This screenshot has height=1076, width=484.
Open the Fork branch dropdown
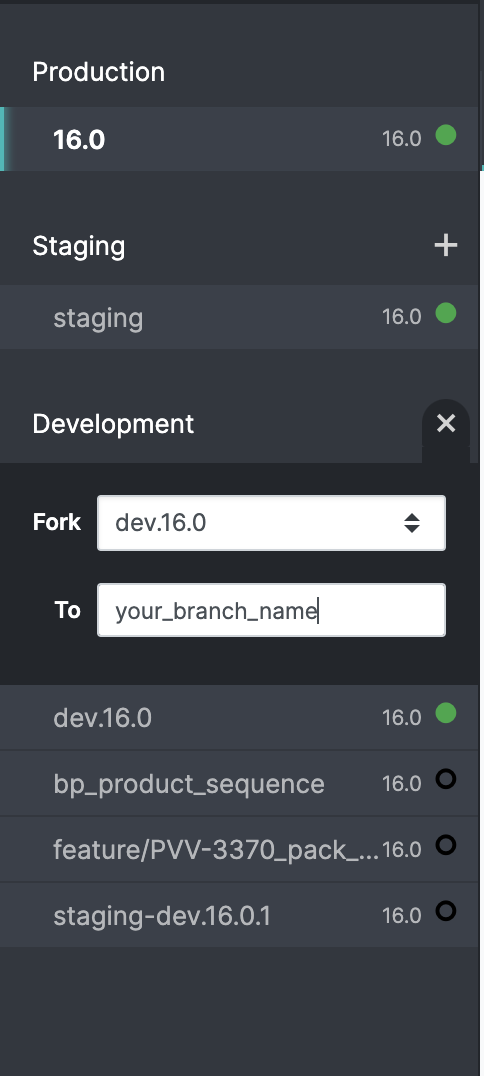tap(271, 523)
